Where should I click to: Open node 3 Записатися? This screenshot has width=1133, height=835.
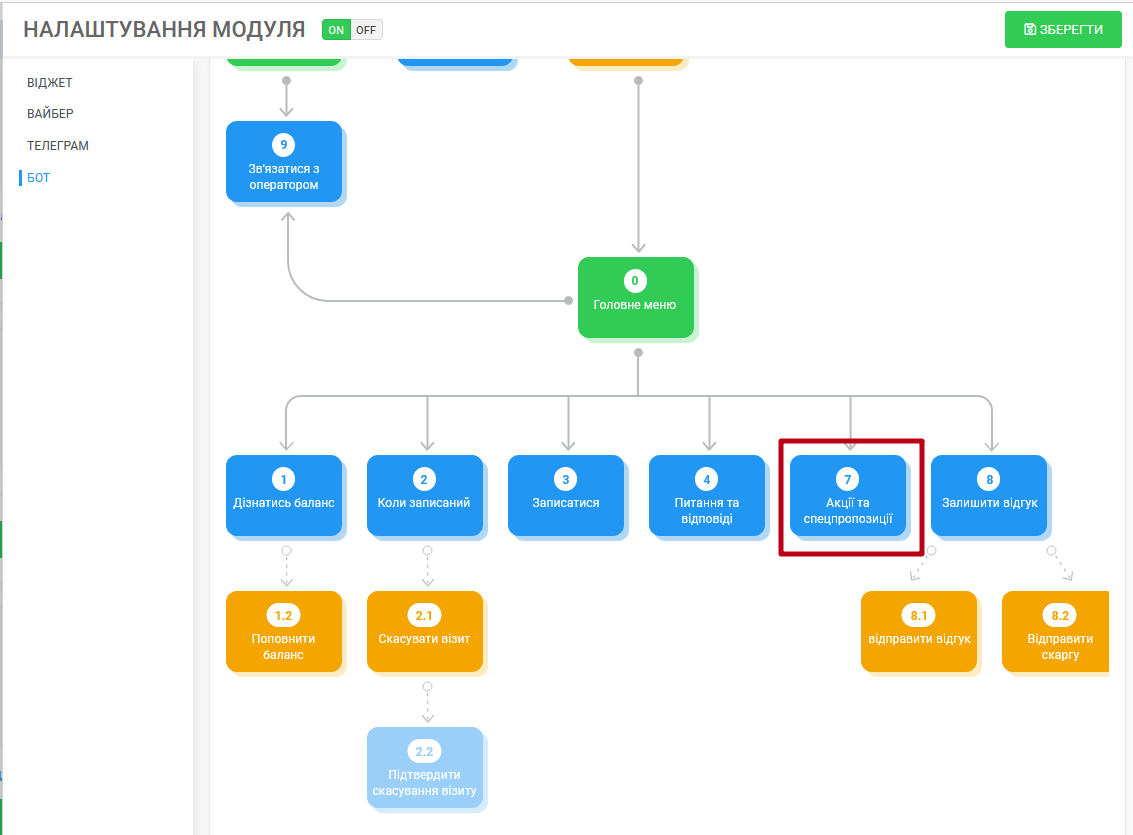pyautogui.click(x=566, y=496)
